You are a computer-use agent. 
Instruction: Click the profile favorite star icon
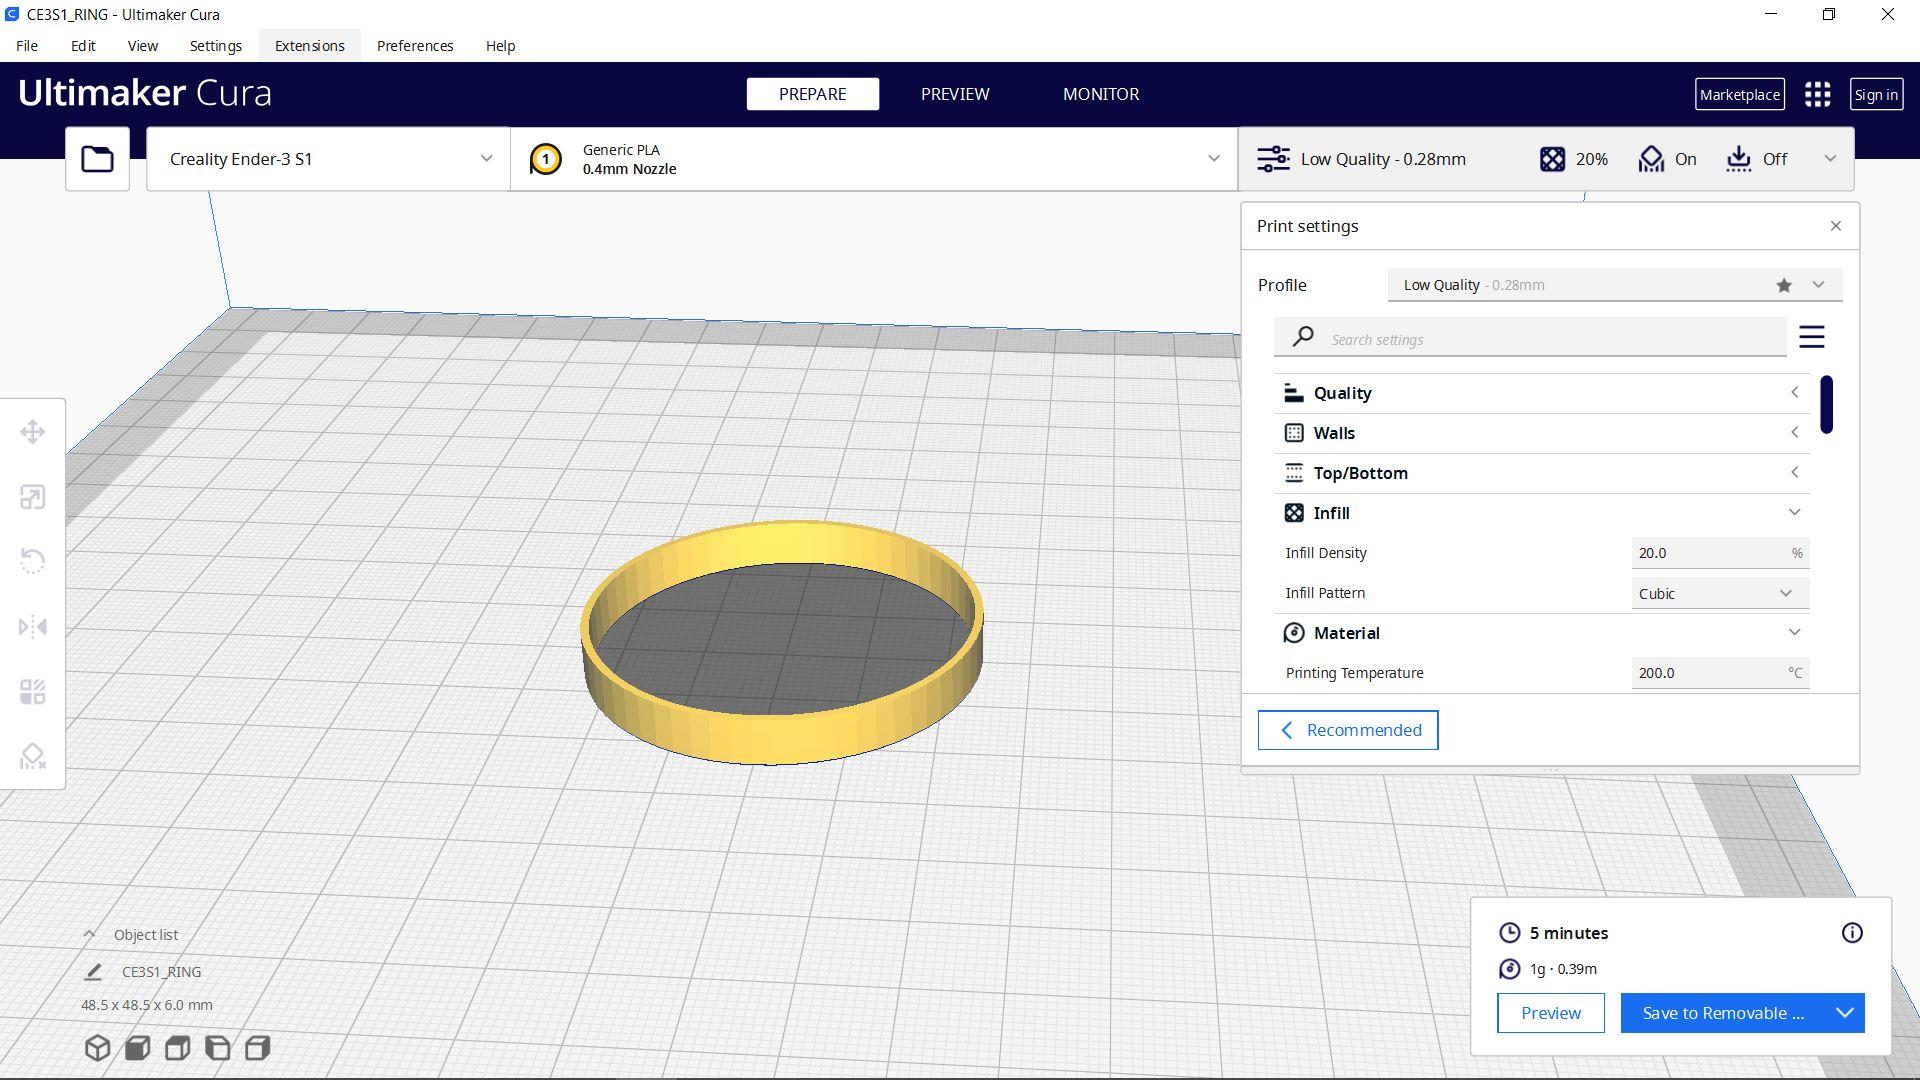1783,285
